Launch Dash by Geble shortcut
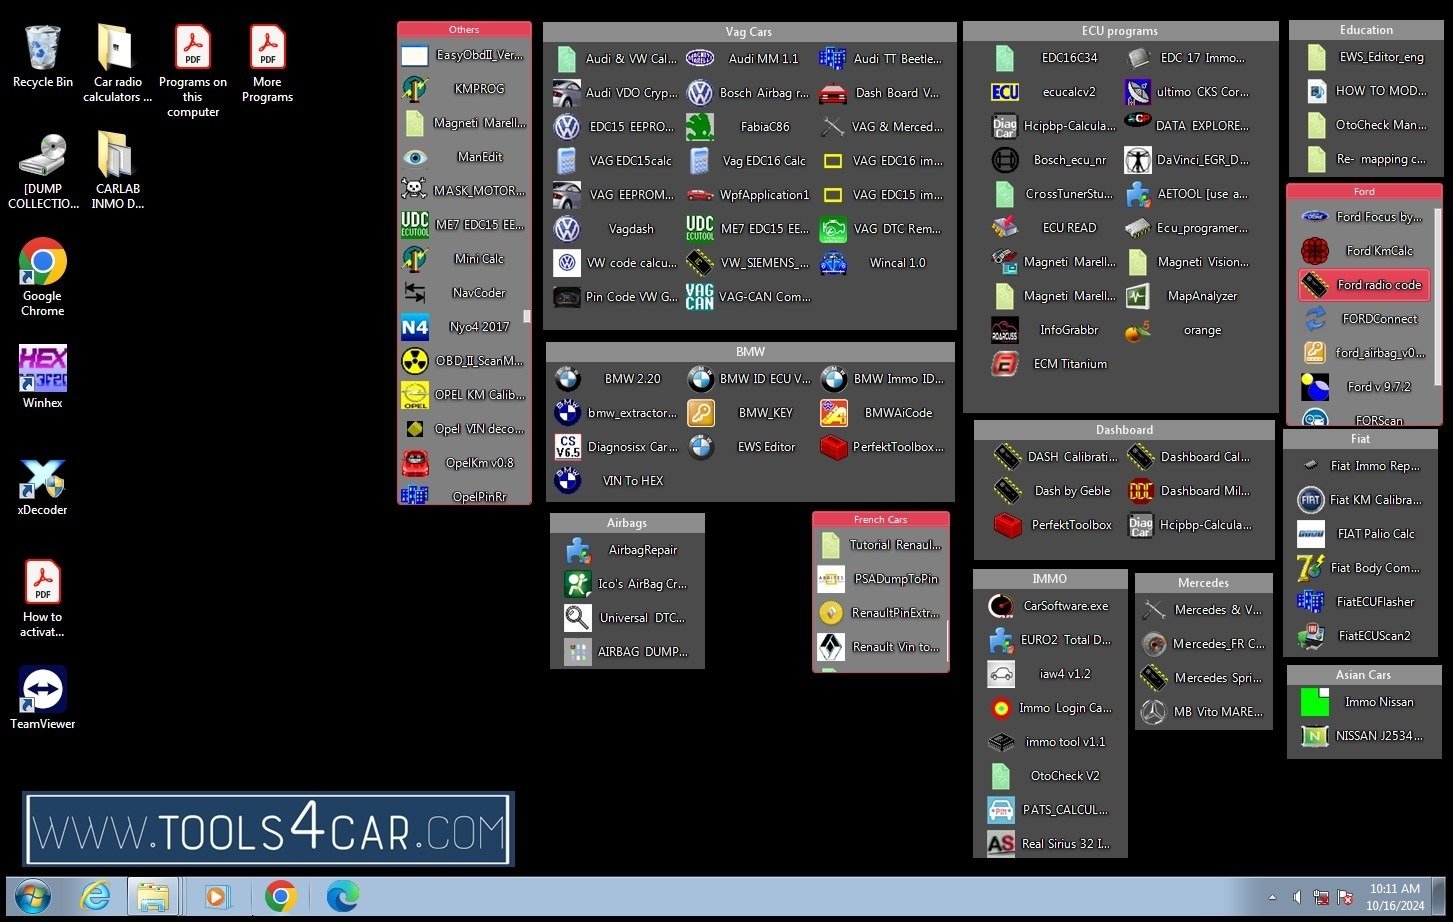The image size is (1453, 922). click(1056, 491)
